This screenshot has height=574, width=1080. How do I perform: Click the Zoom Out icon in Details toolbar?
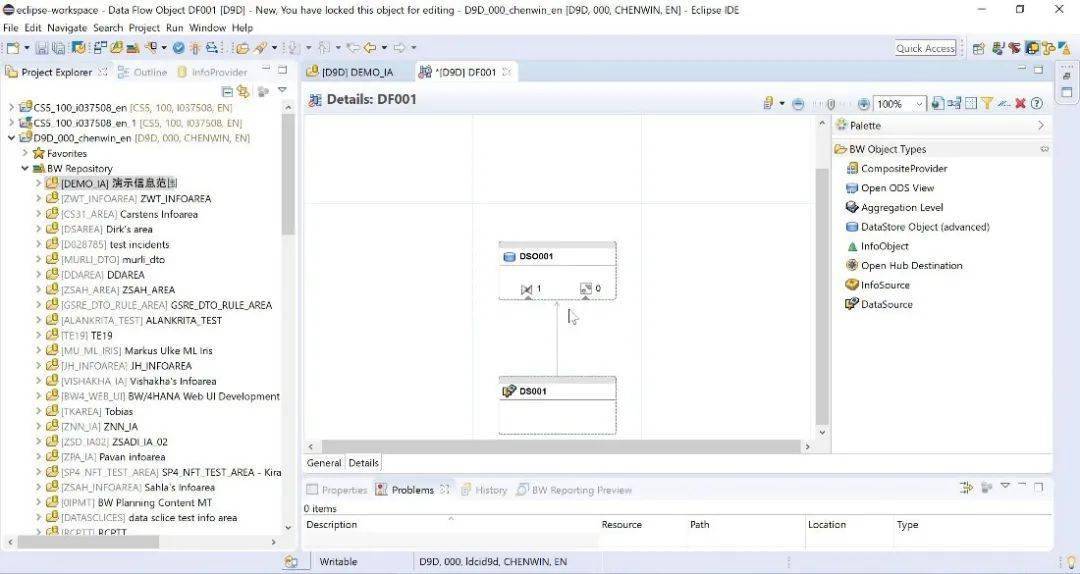(x=798, y=104)
